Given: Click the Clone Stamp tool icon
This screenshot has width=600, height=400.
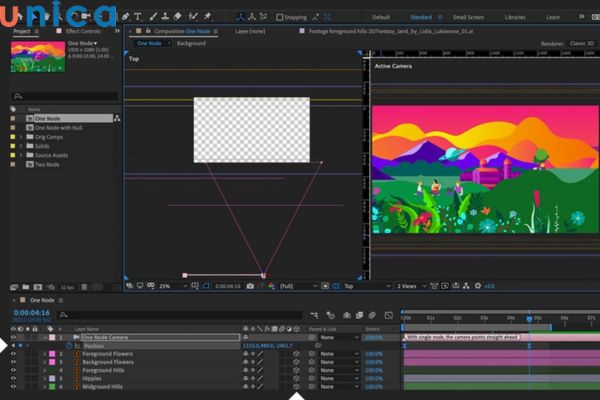Looking at the screenshot, I should coord(163,17).
